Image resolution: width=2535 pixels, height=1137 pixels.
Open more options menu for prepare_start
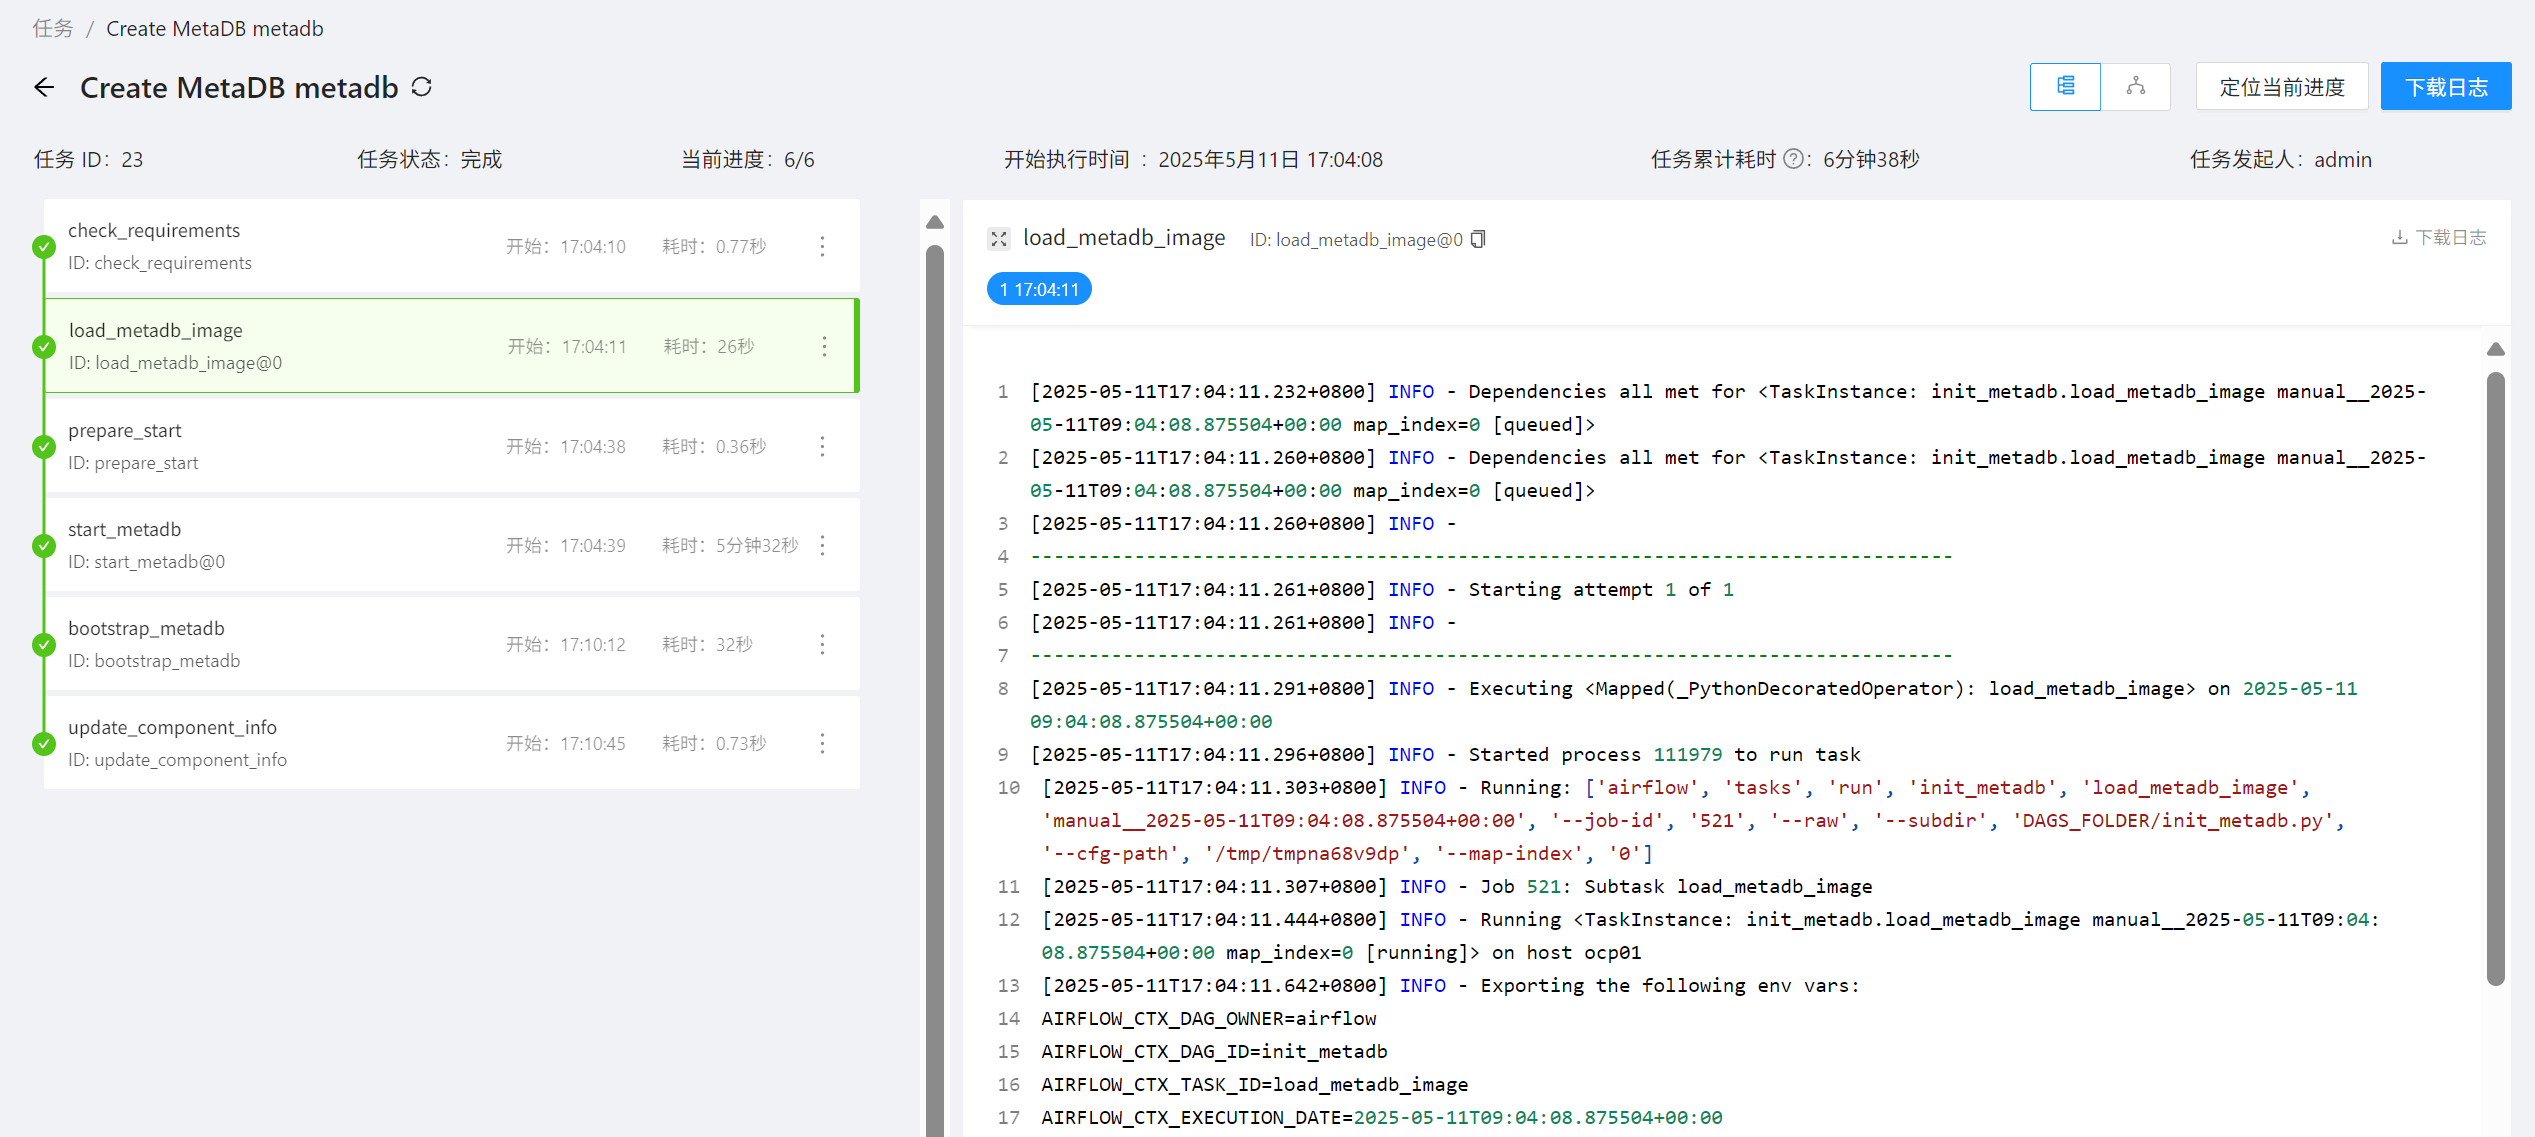(822, 447)
